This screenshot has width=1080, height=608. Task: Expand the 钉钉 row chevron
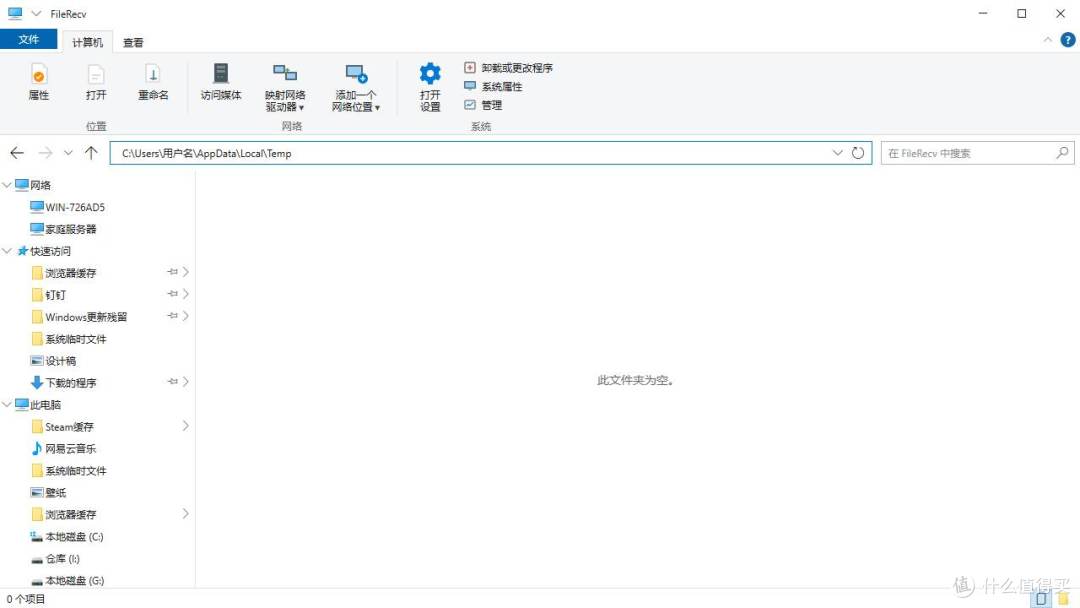[x=186, y=294]
